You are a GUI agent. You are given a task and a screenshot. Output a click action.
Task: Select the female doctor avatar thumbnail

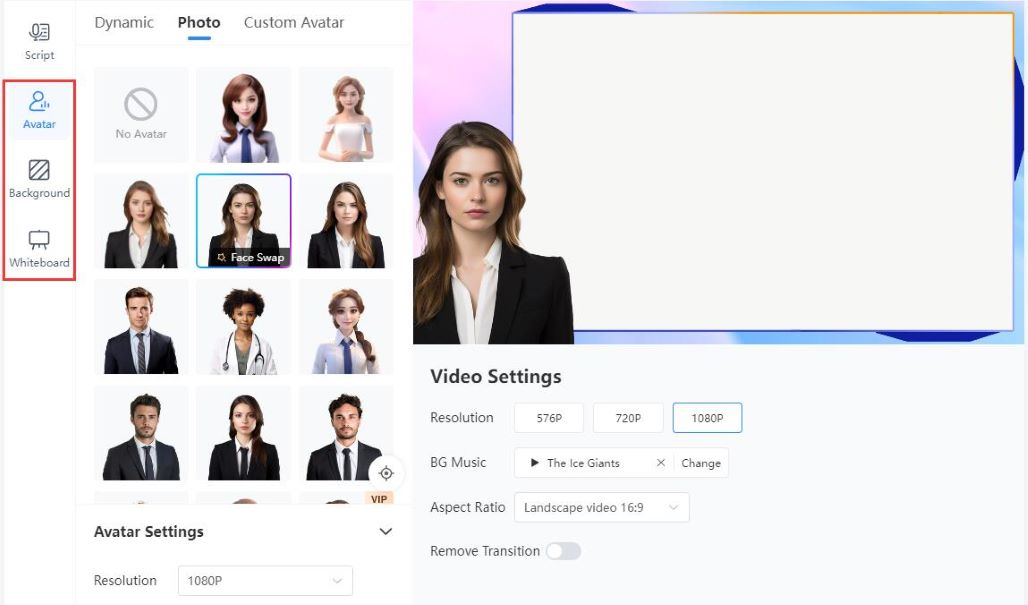[x=243, y=326]
